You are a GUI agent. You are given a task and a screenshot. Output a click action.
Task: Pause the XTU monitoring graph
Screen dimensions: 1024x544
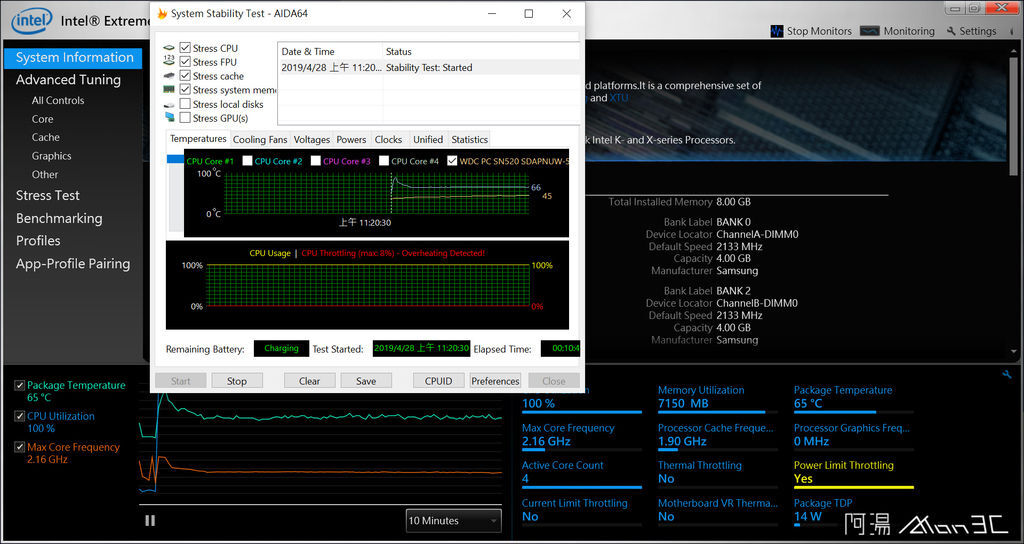(150, 520)
